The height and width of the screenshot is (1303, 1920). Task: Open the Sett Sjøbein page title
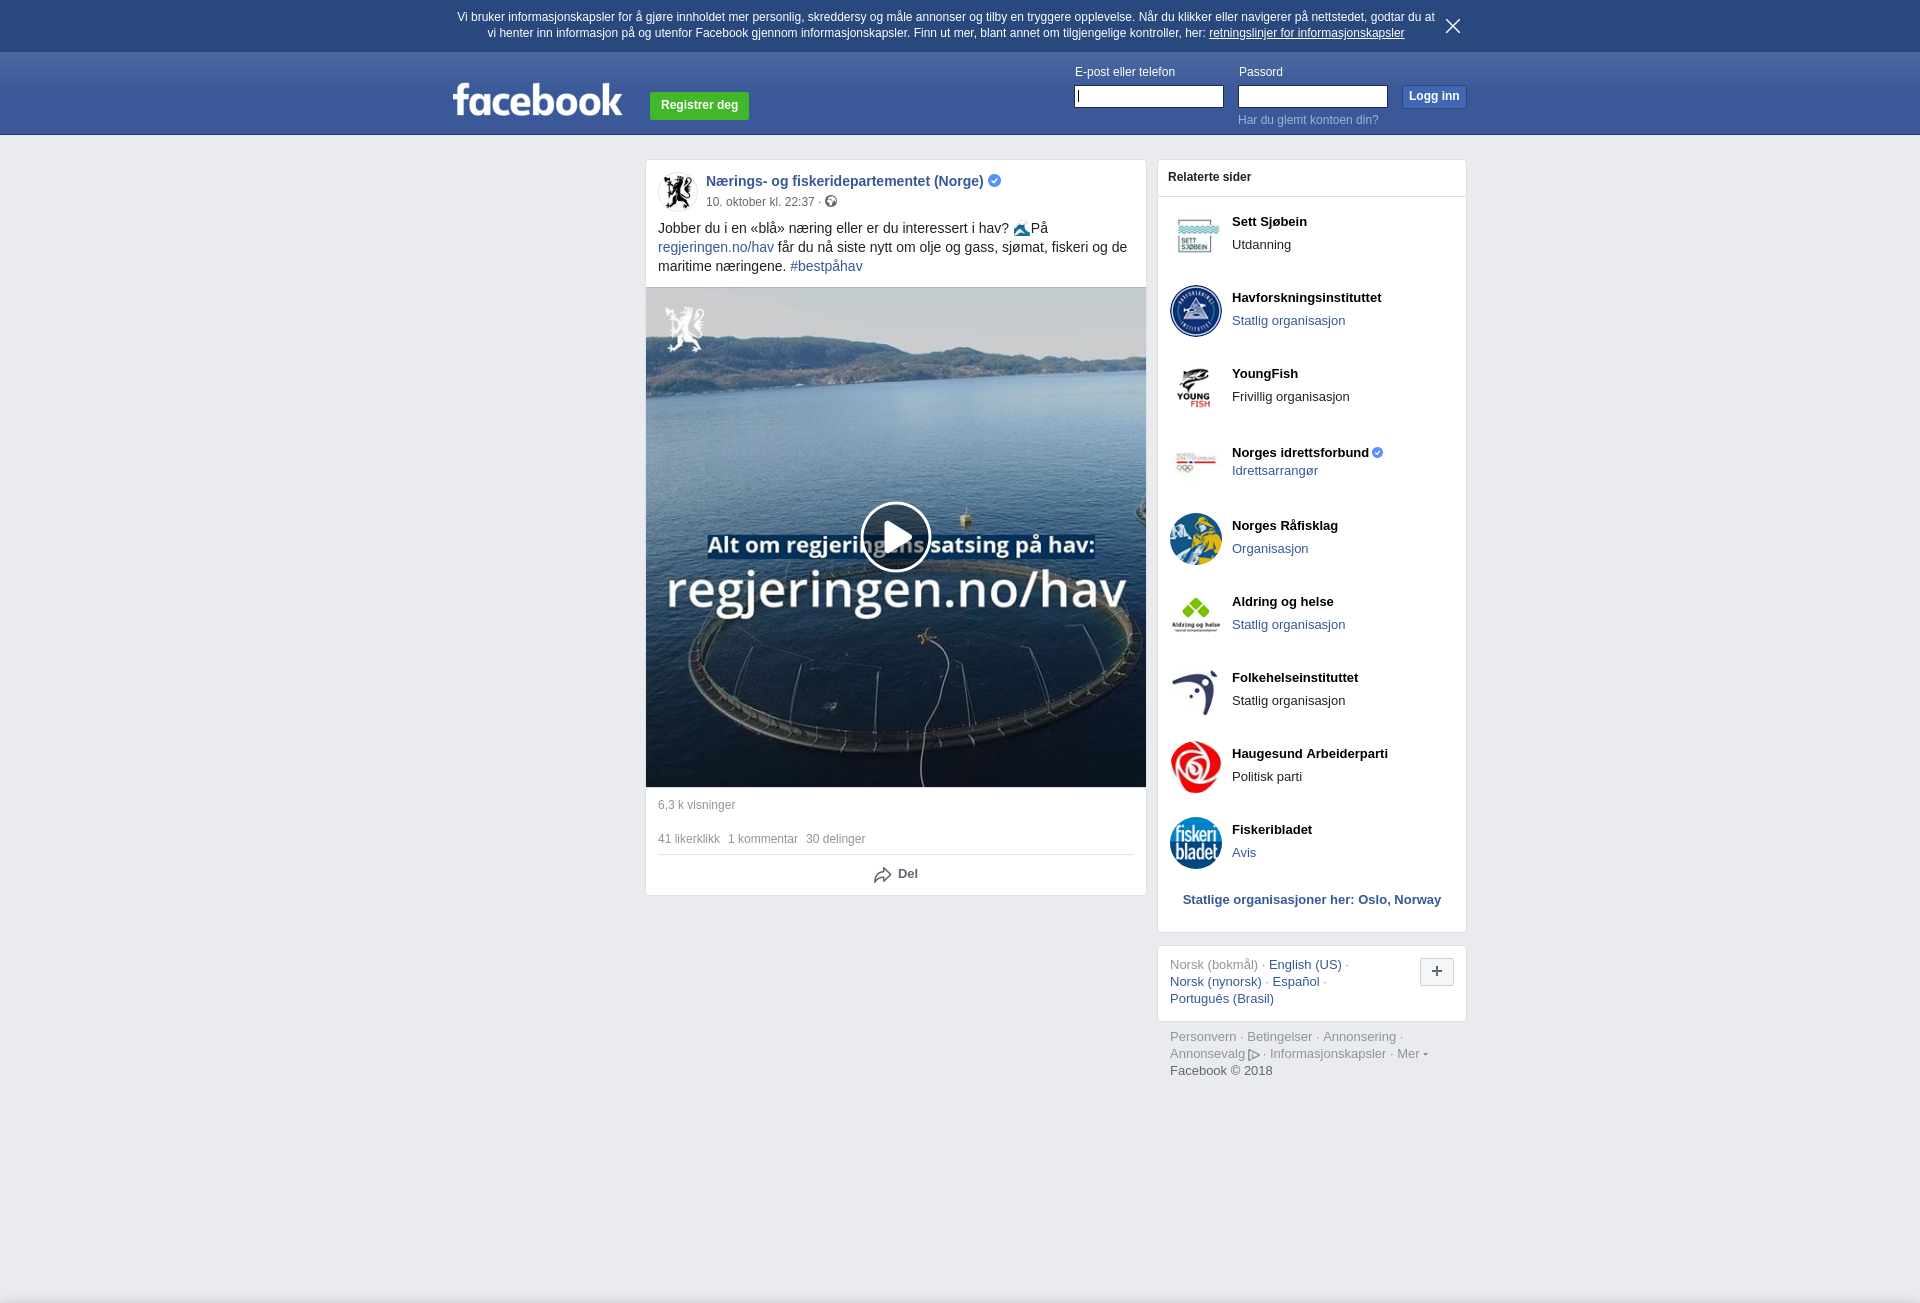(1269, 222)
